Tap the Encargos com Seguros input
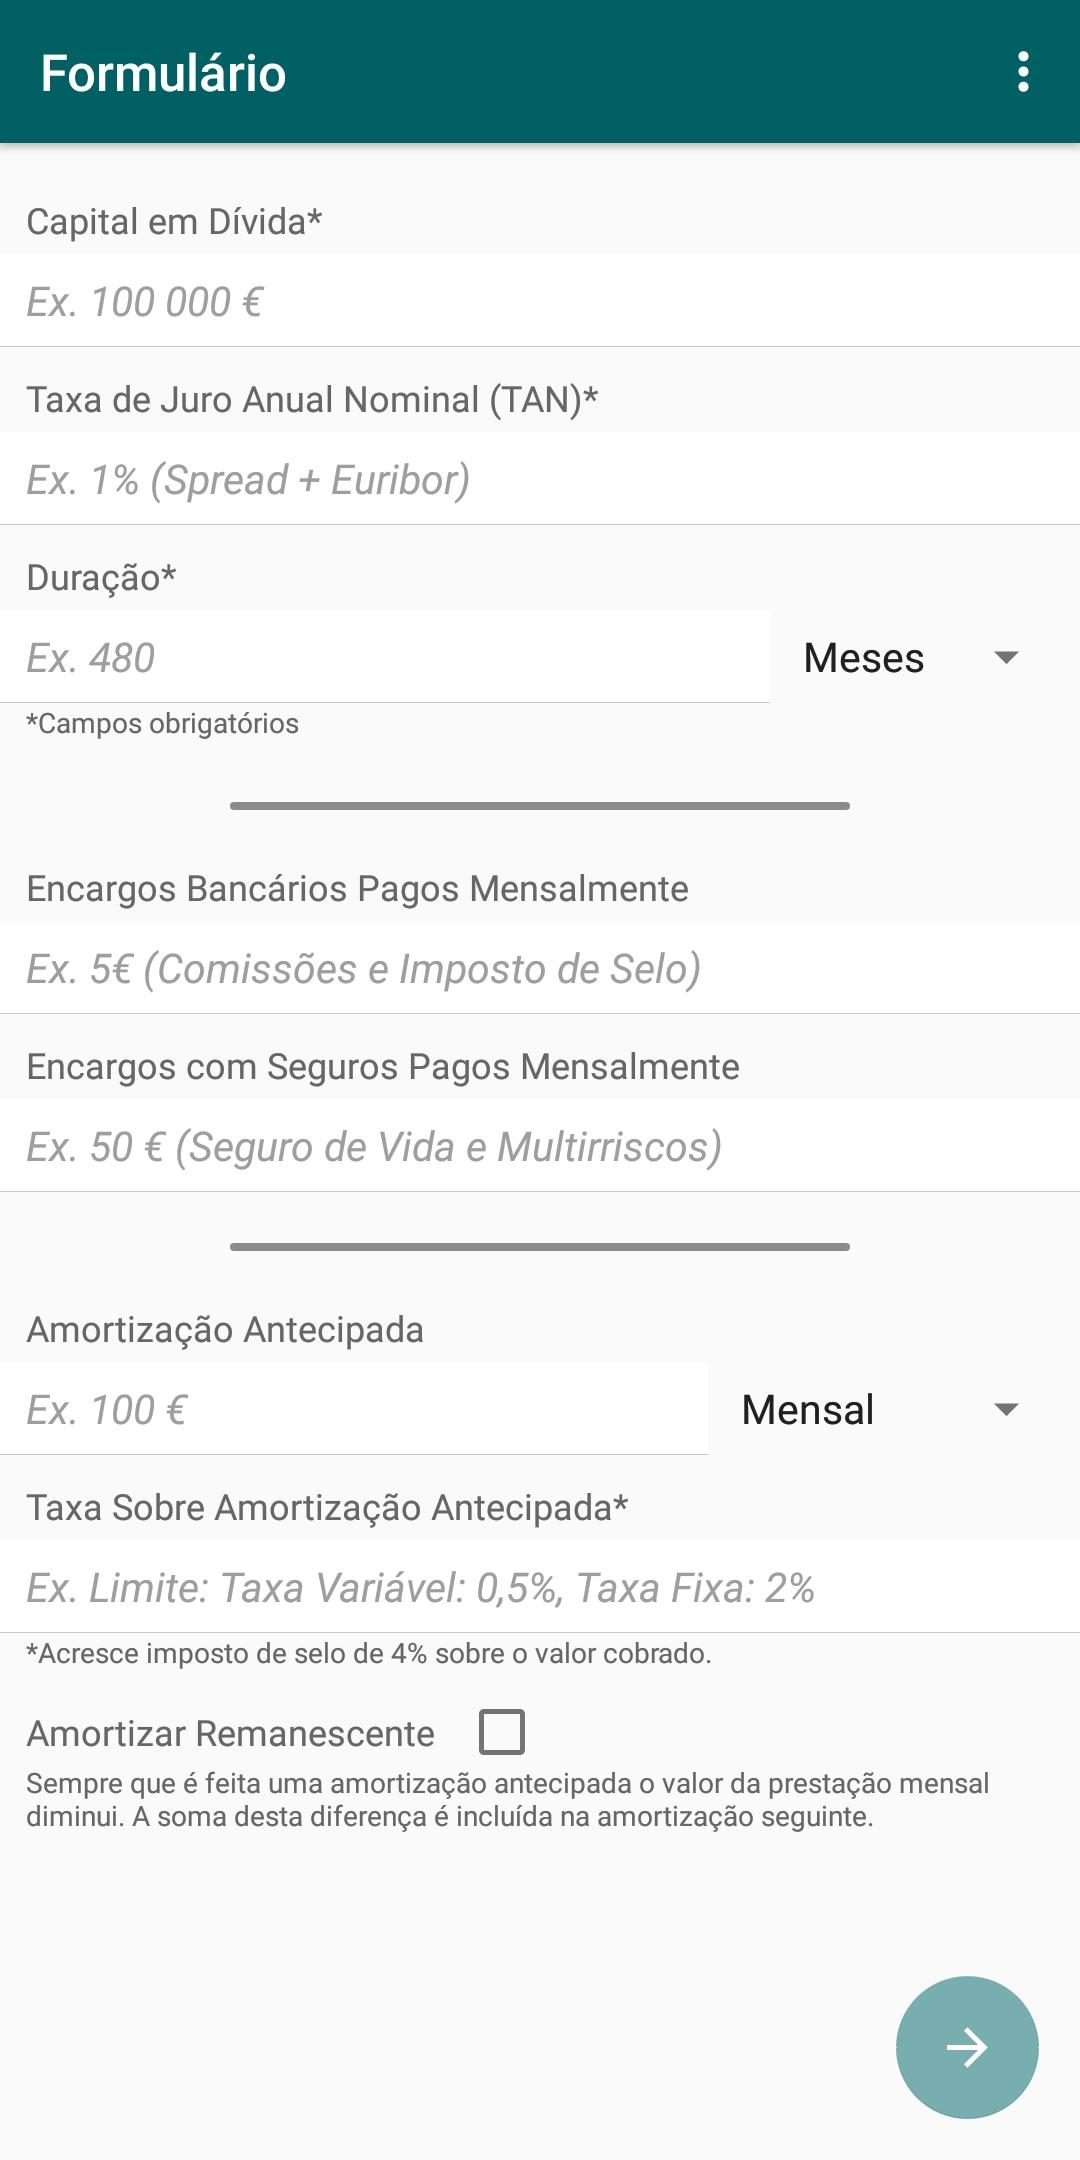This screenshot has height=2160, width=1080. tap(540, 1147)
